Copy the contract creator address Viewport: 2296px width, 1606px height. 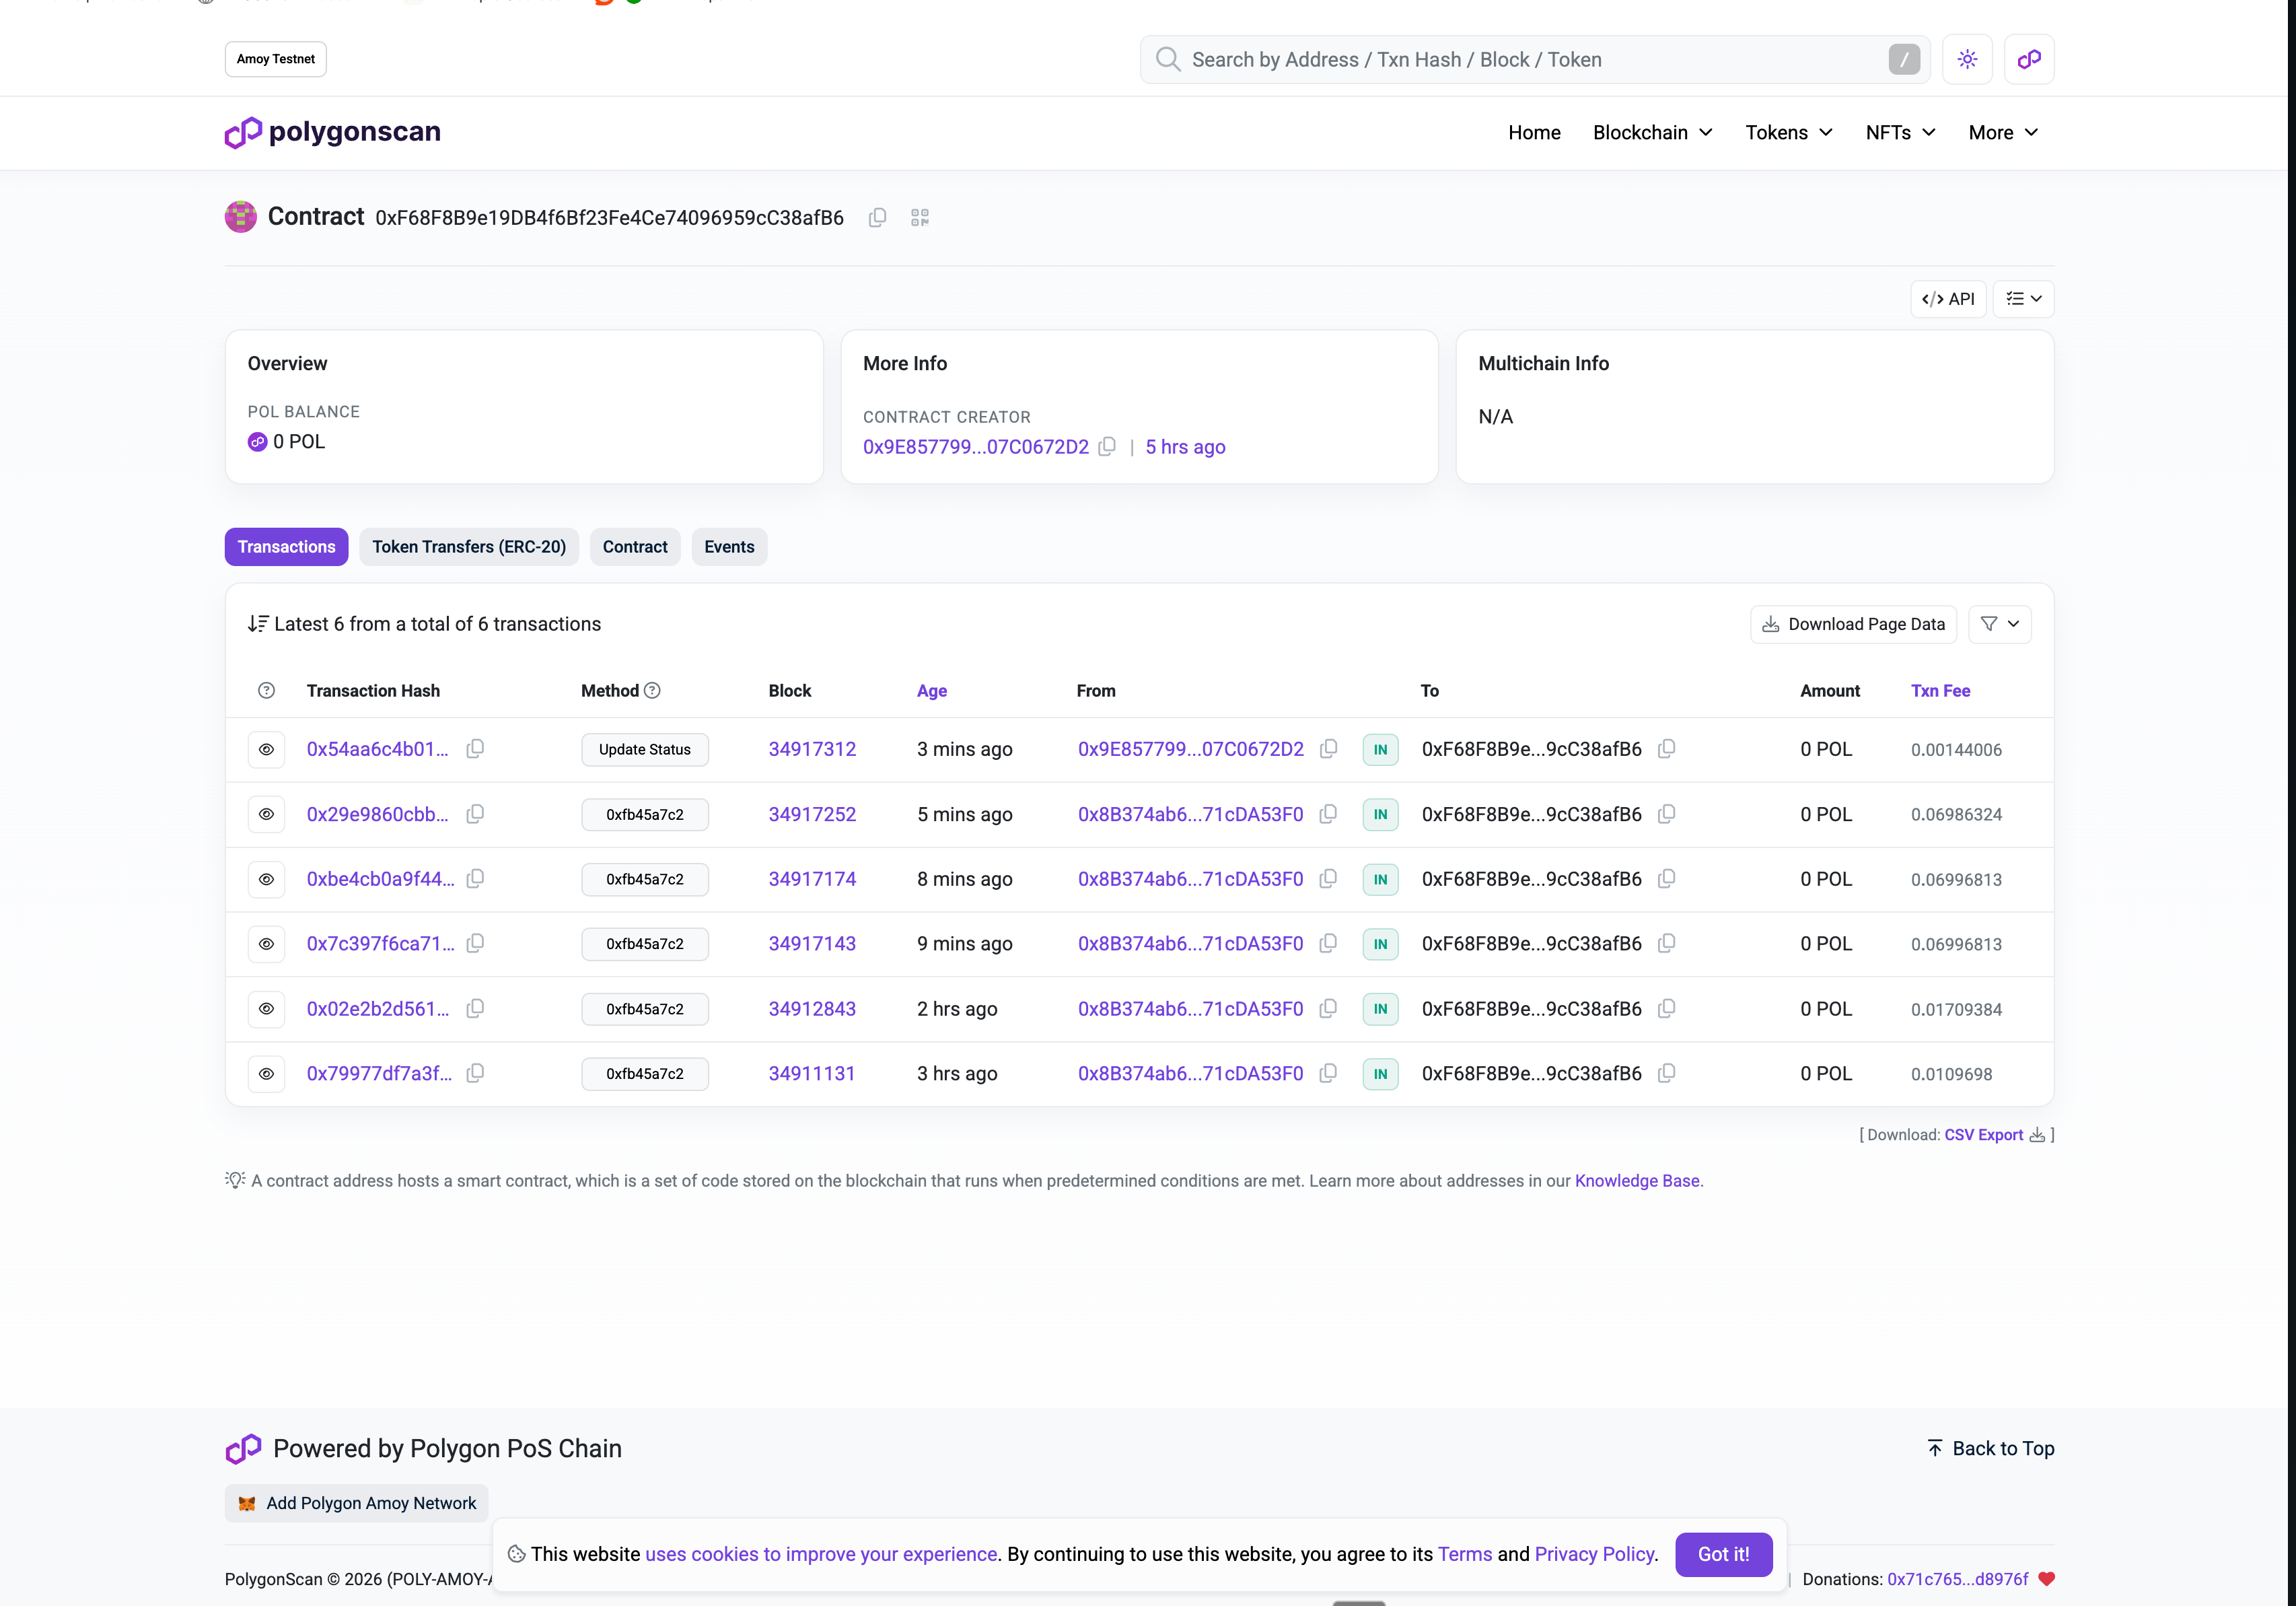pos(1106,447)
